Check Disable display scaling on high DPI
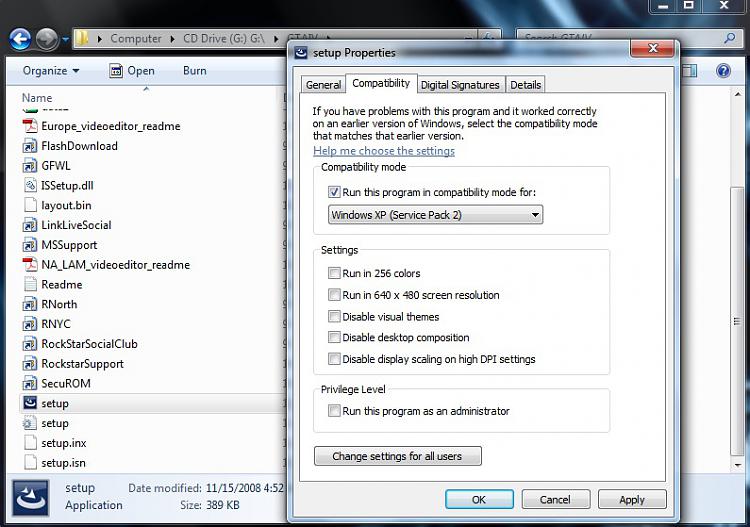Screen dimensions: 750x527 334,359
